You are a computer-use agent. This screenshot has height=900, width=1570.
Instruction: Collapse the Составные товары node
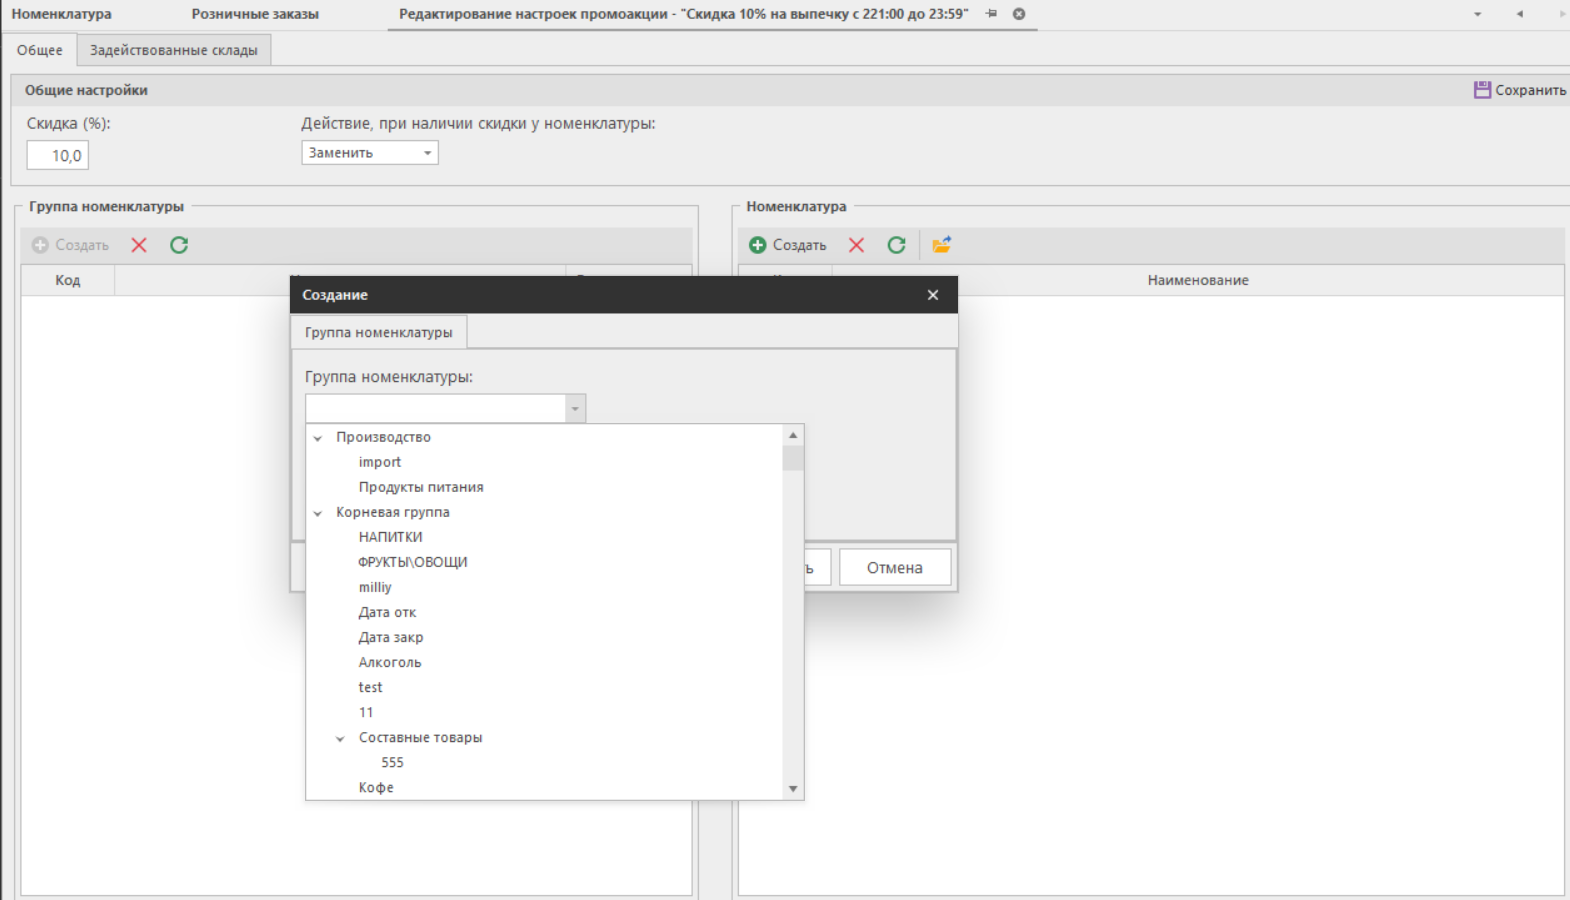coord(340,738)
